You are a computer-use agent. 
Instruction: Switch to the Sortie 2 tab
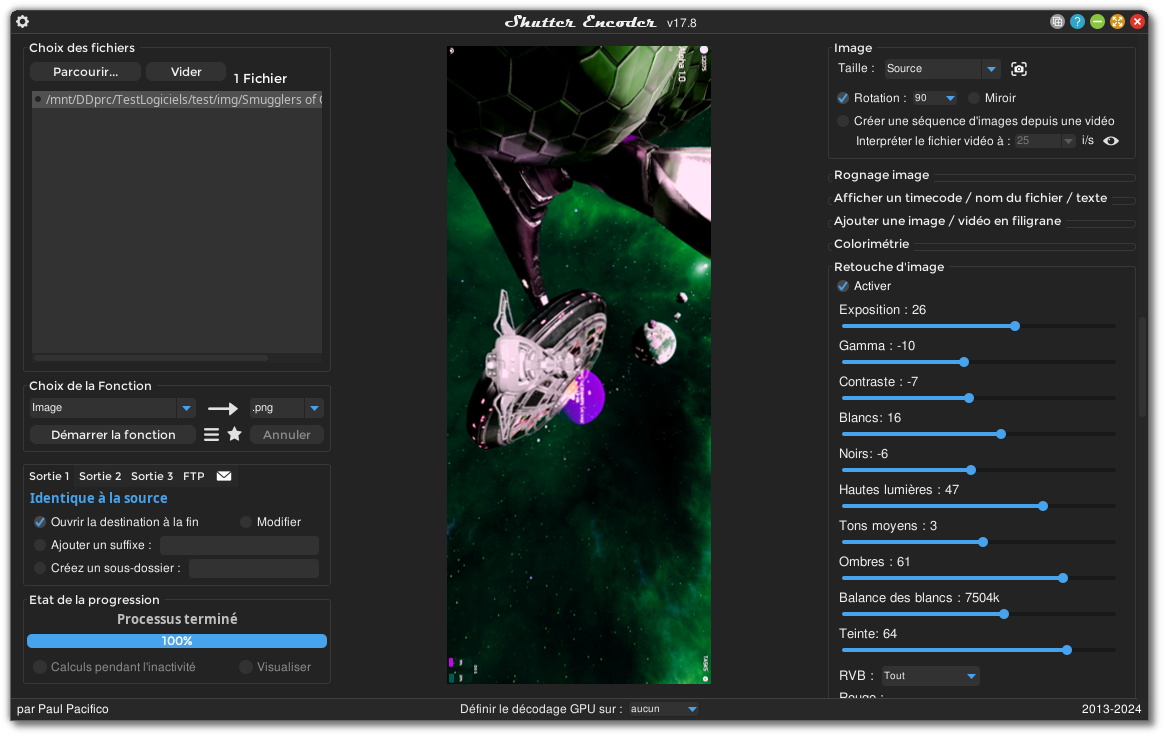point(100,476)
